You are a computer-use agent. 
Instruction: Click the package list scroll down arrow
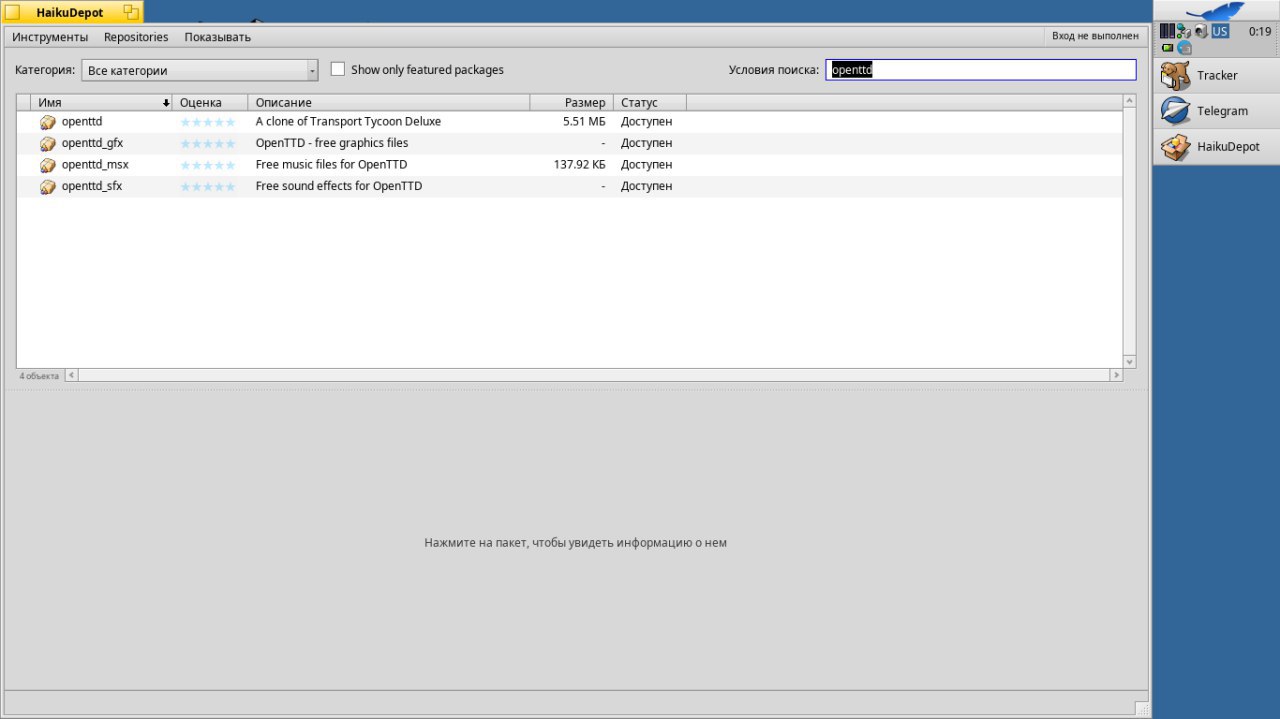[1130, 362]
